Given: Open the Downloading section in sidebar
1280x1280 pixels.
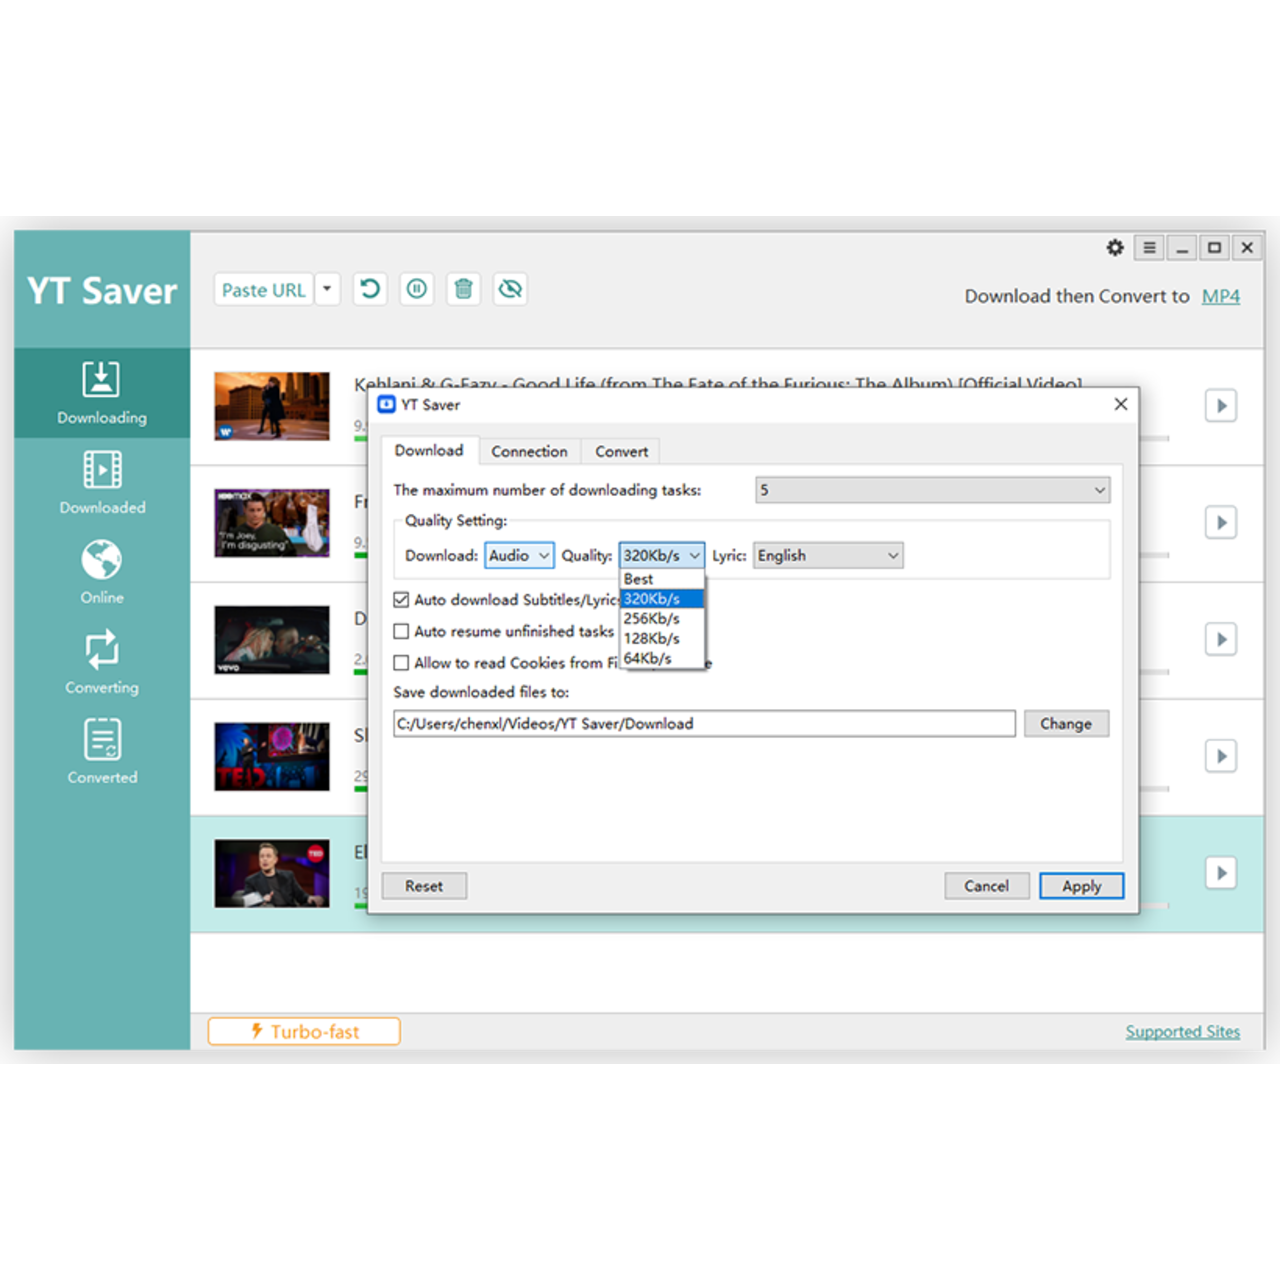Looking at the screenshot, I should pos(101,392).
